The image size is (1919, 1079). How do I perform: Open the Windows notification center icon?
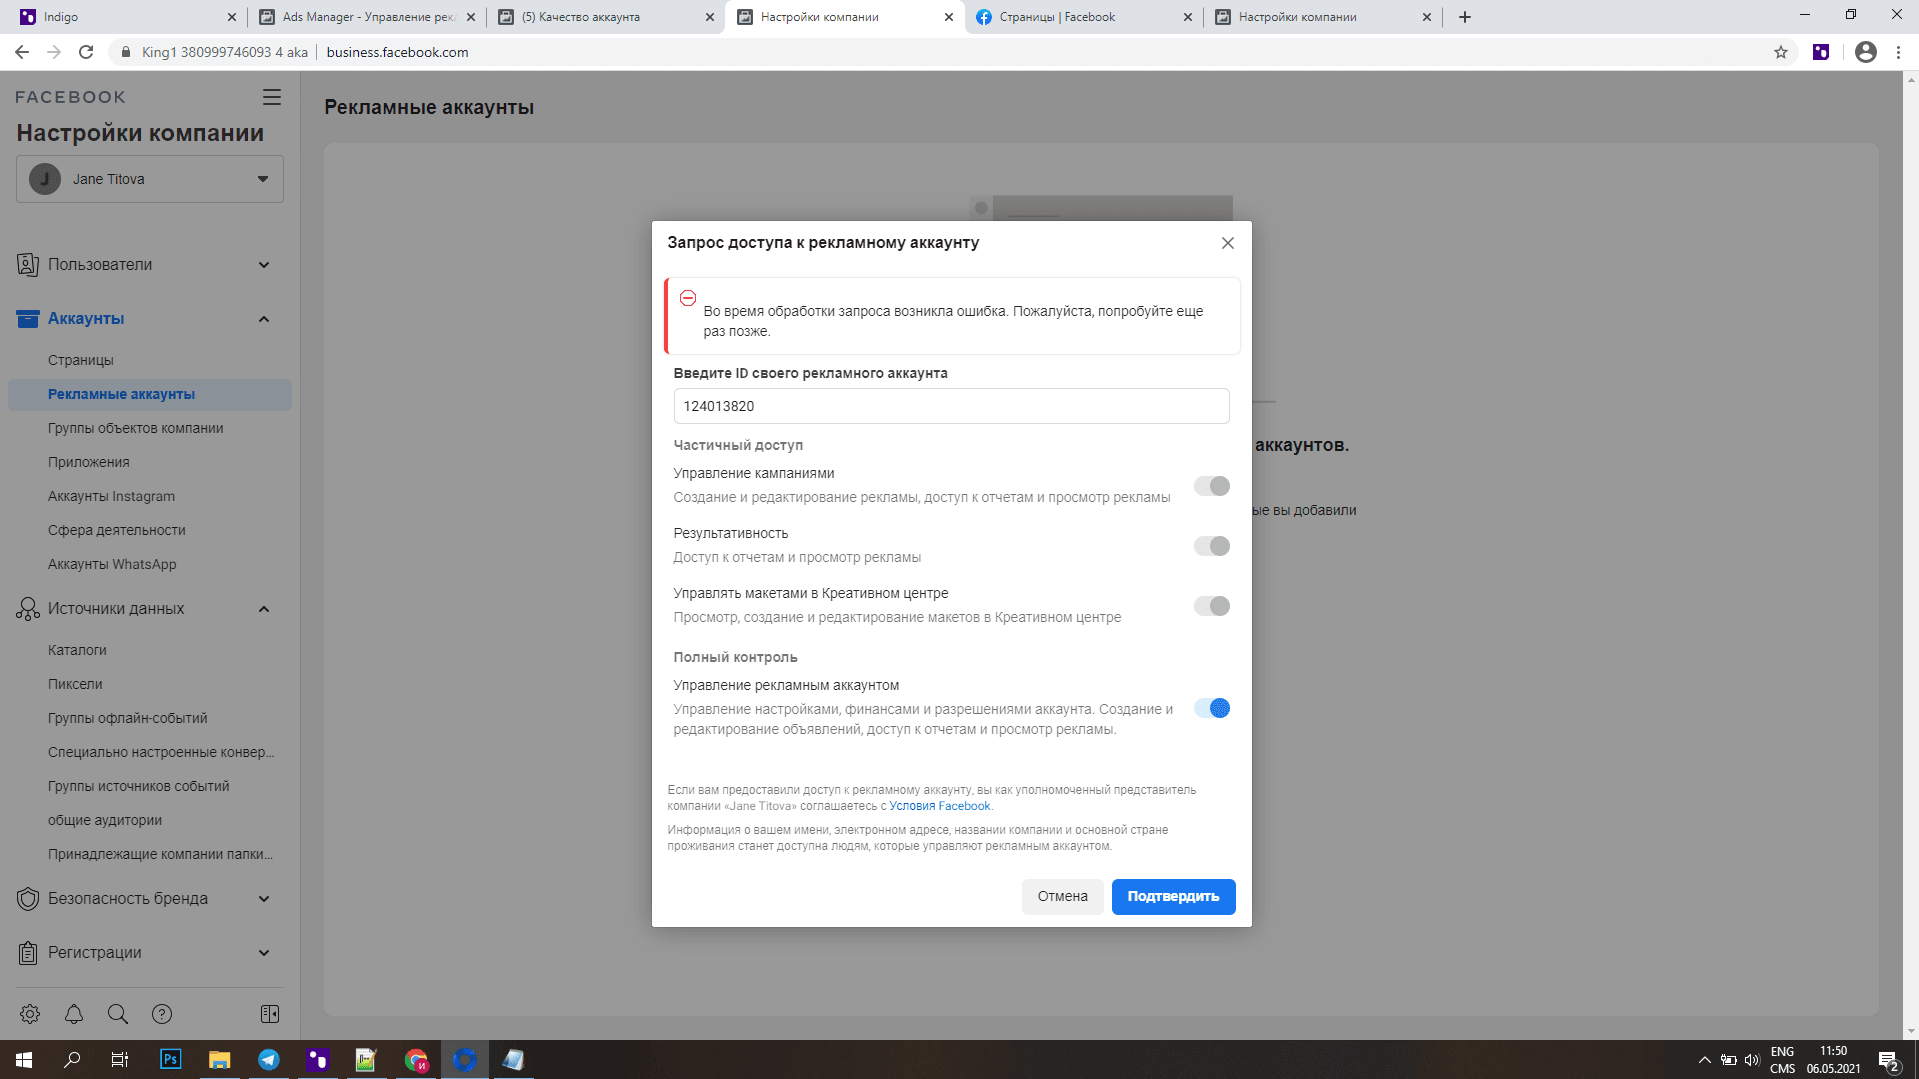[1889, 1061]
